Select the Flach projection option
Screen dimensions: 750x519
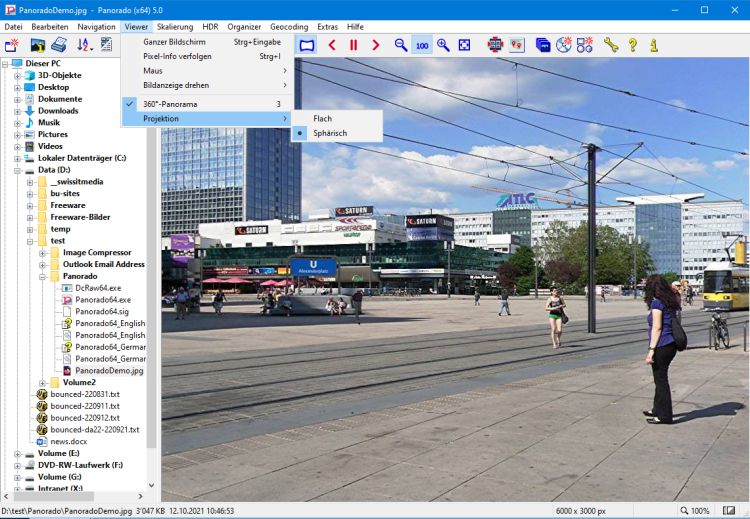point(322,118)
